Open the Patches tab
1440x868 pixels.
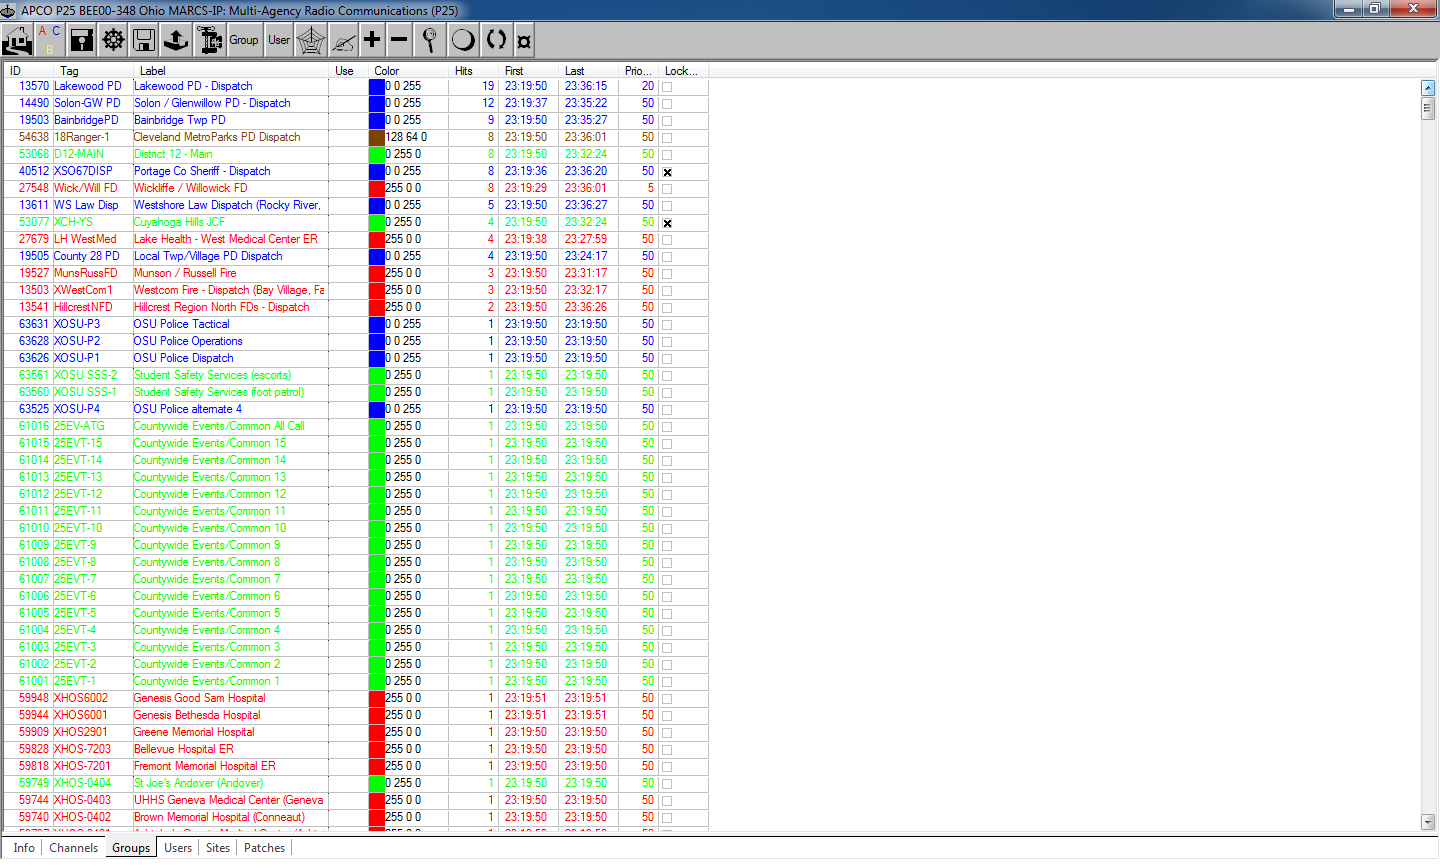pyautogui.click(x=265, y=848)
